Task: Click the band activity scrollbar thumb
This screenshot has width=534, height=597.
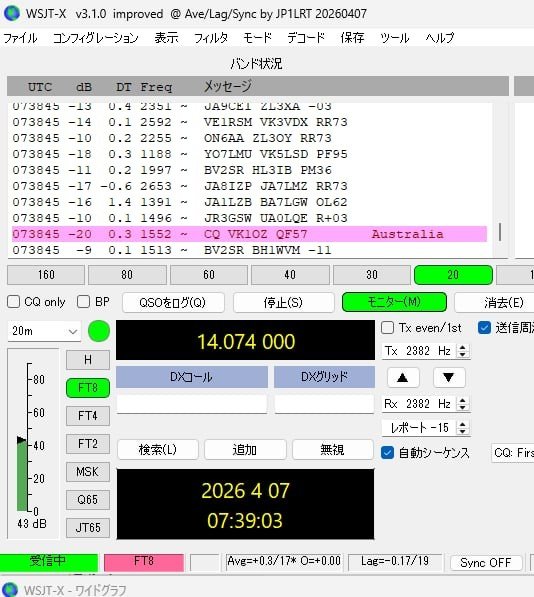Action: tap(500, 231)
